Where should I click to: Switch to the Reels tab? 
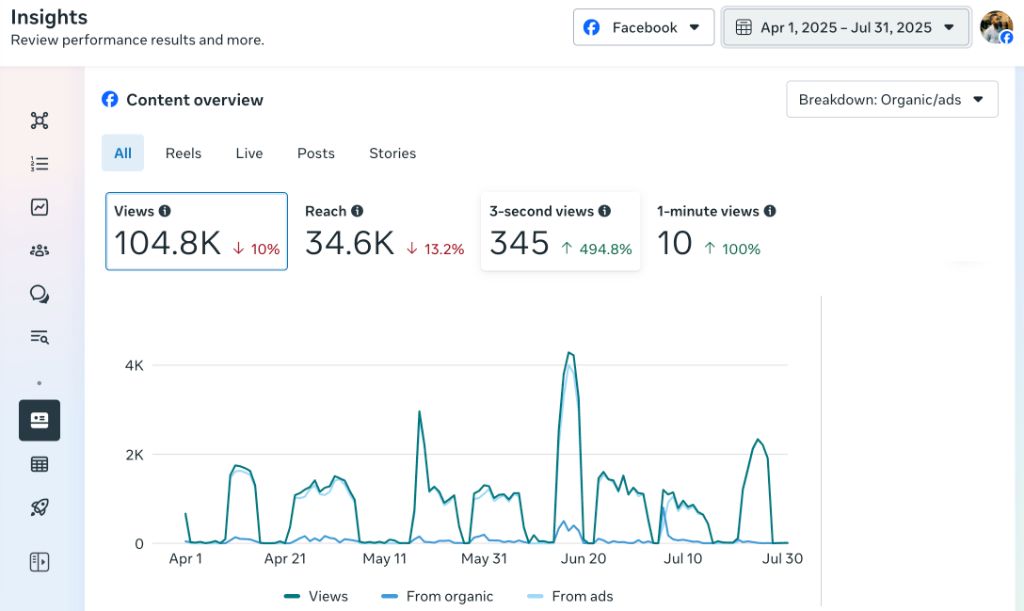pyautogui.click(x=183, y=153)
